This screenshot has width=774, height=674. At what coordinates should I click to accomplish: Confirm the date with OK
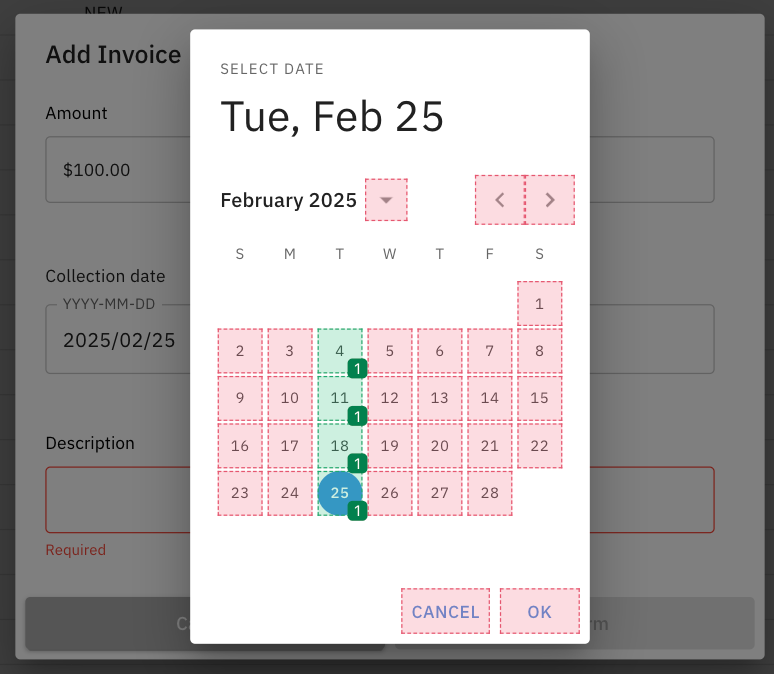pos(539,611)
